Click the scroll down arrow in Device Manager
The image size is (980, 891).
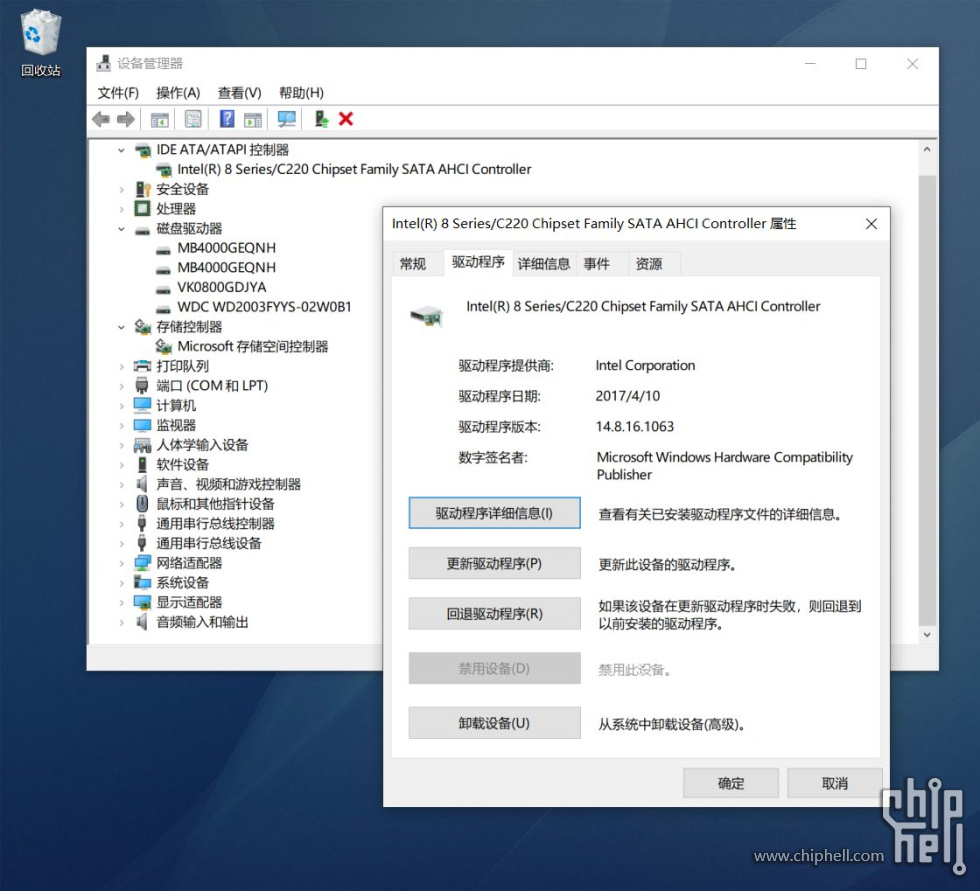coord(927,634)
